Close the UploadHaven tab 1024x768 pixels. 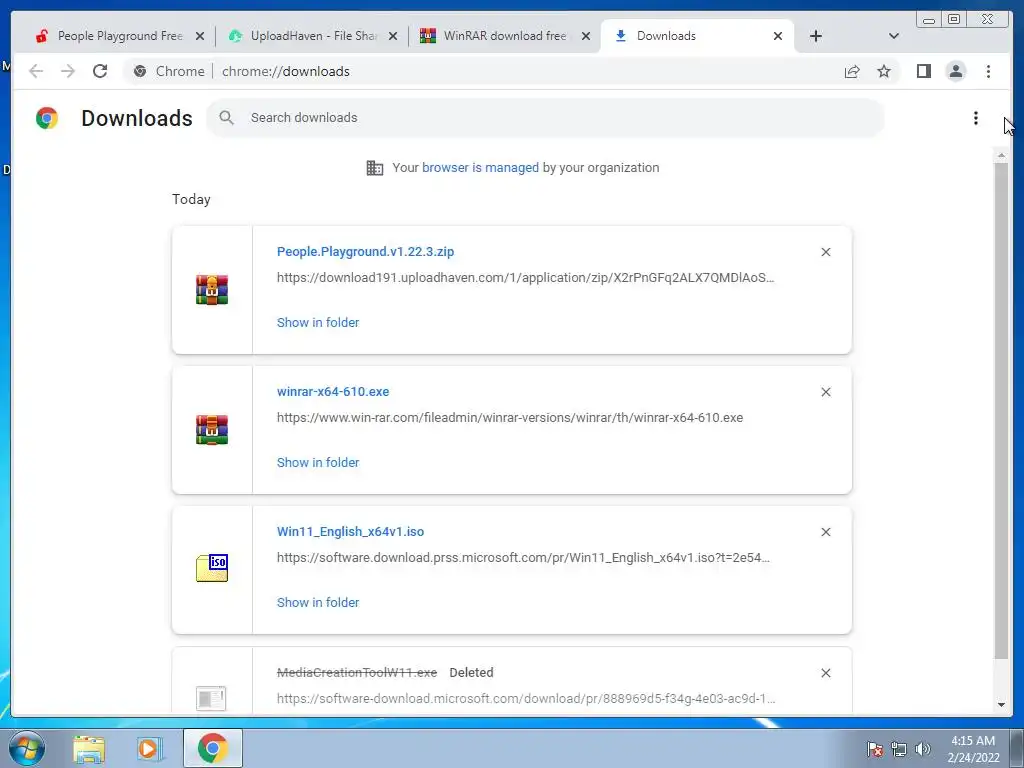pos(393,36)
